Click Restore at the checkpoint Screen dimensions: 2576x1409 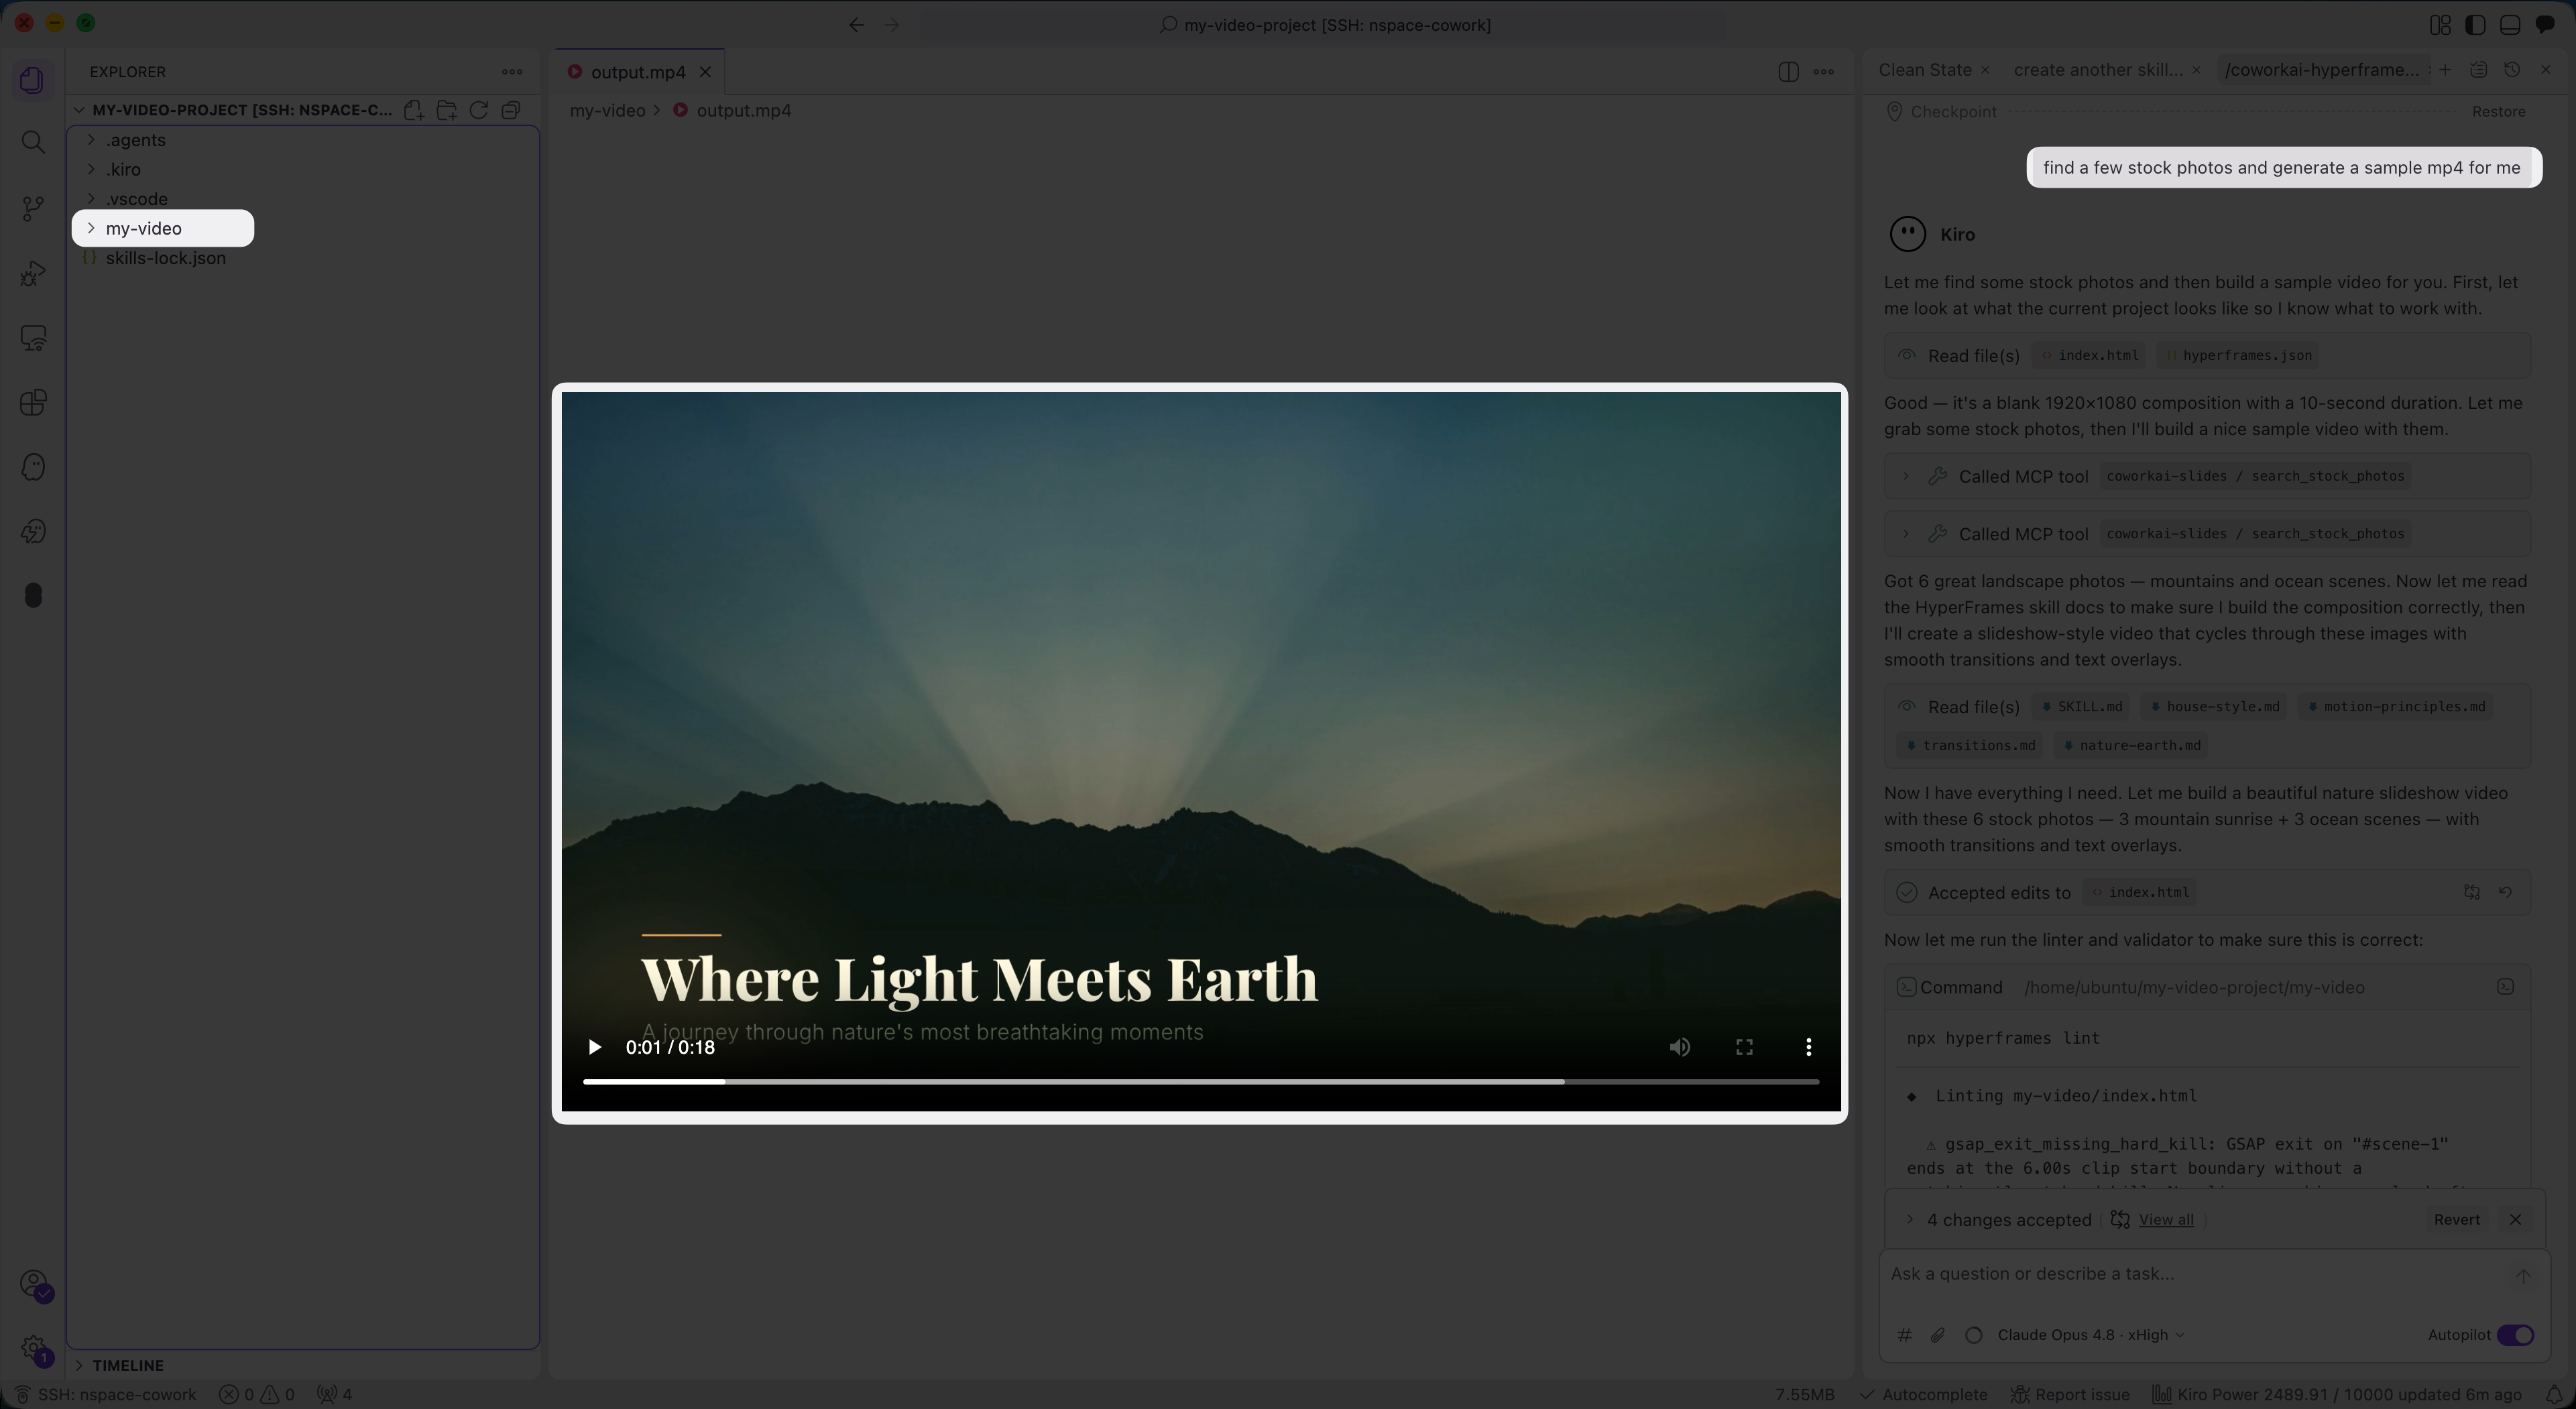coord(2498,112)
